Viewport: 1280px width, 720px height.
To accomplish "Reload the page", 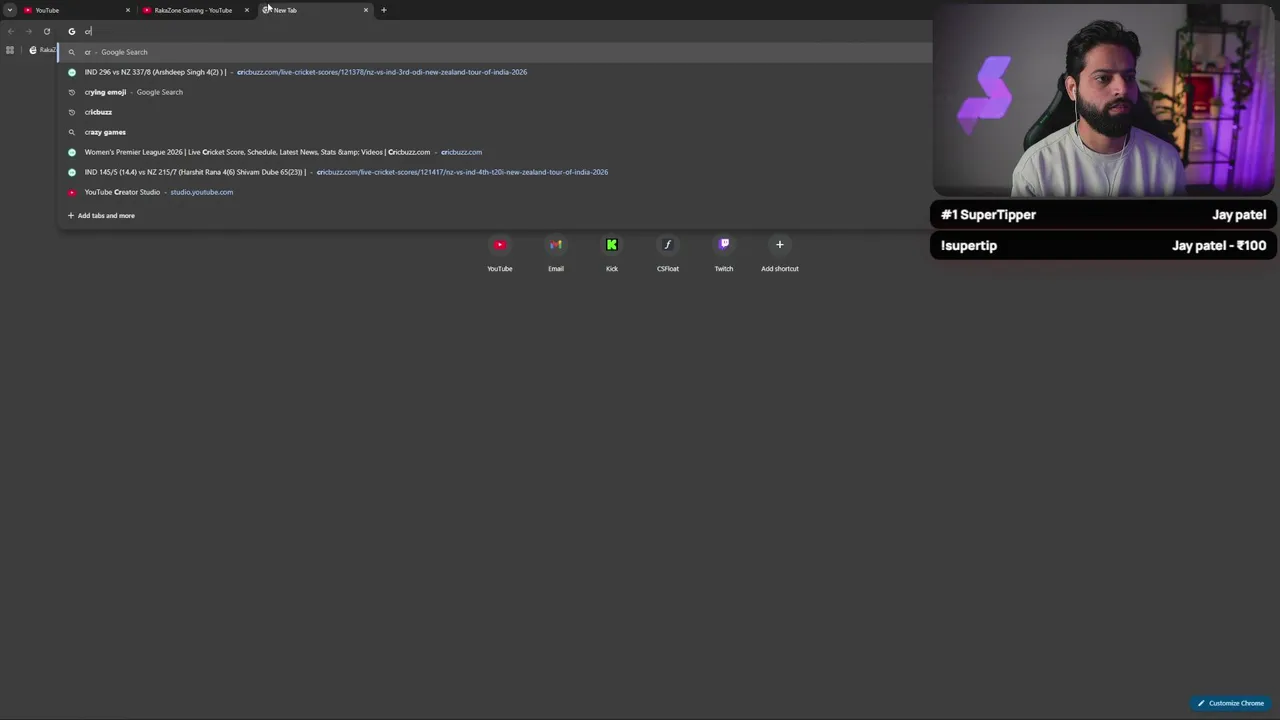I will pyautogui.click(x=47, y=31).
